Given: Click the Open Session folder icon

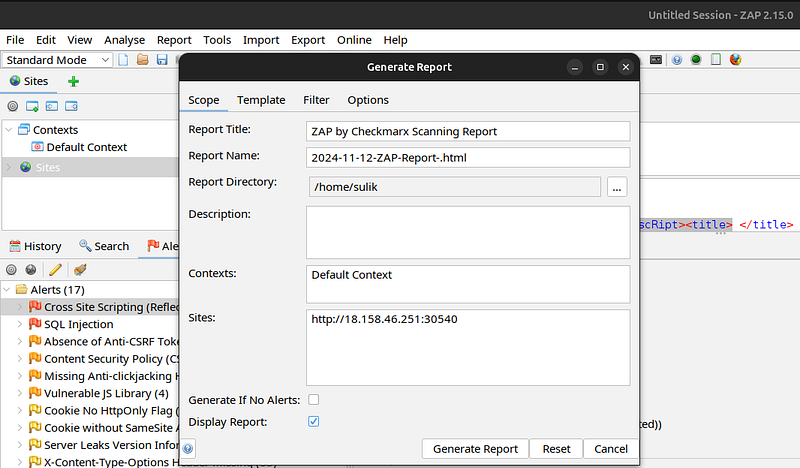Looking at the screenshot, I should tap(142, 60).
